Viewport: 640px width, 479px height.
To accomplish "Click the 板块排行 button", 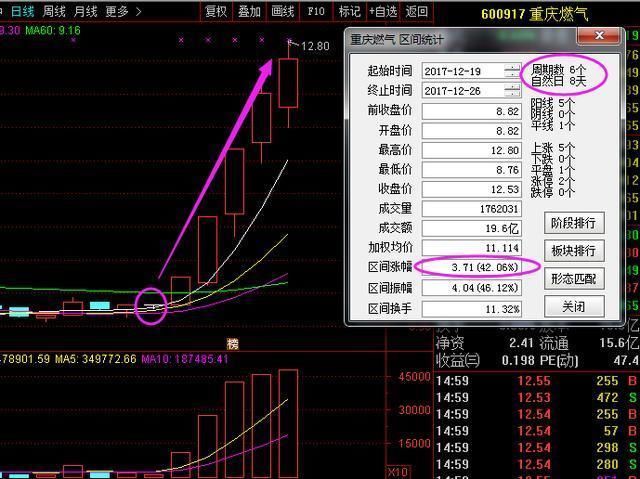I will 573,251.
